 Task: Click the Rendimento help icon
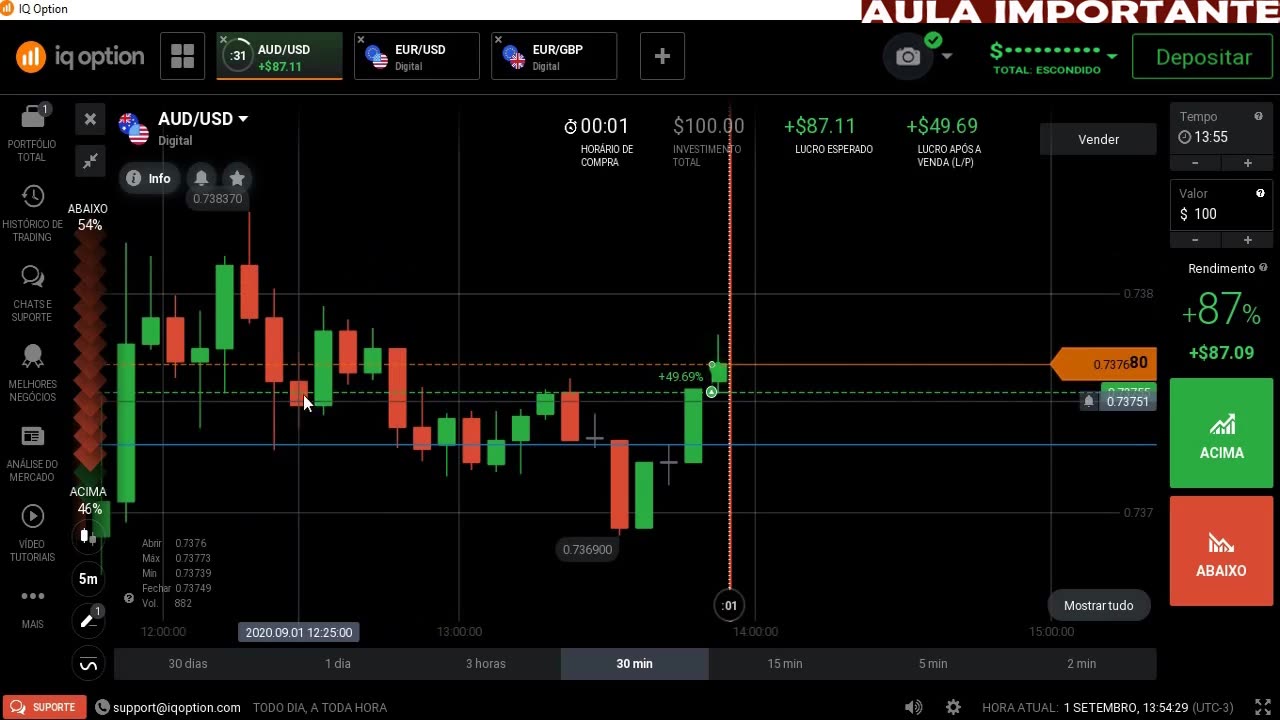(1263, 268)
